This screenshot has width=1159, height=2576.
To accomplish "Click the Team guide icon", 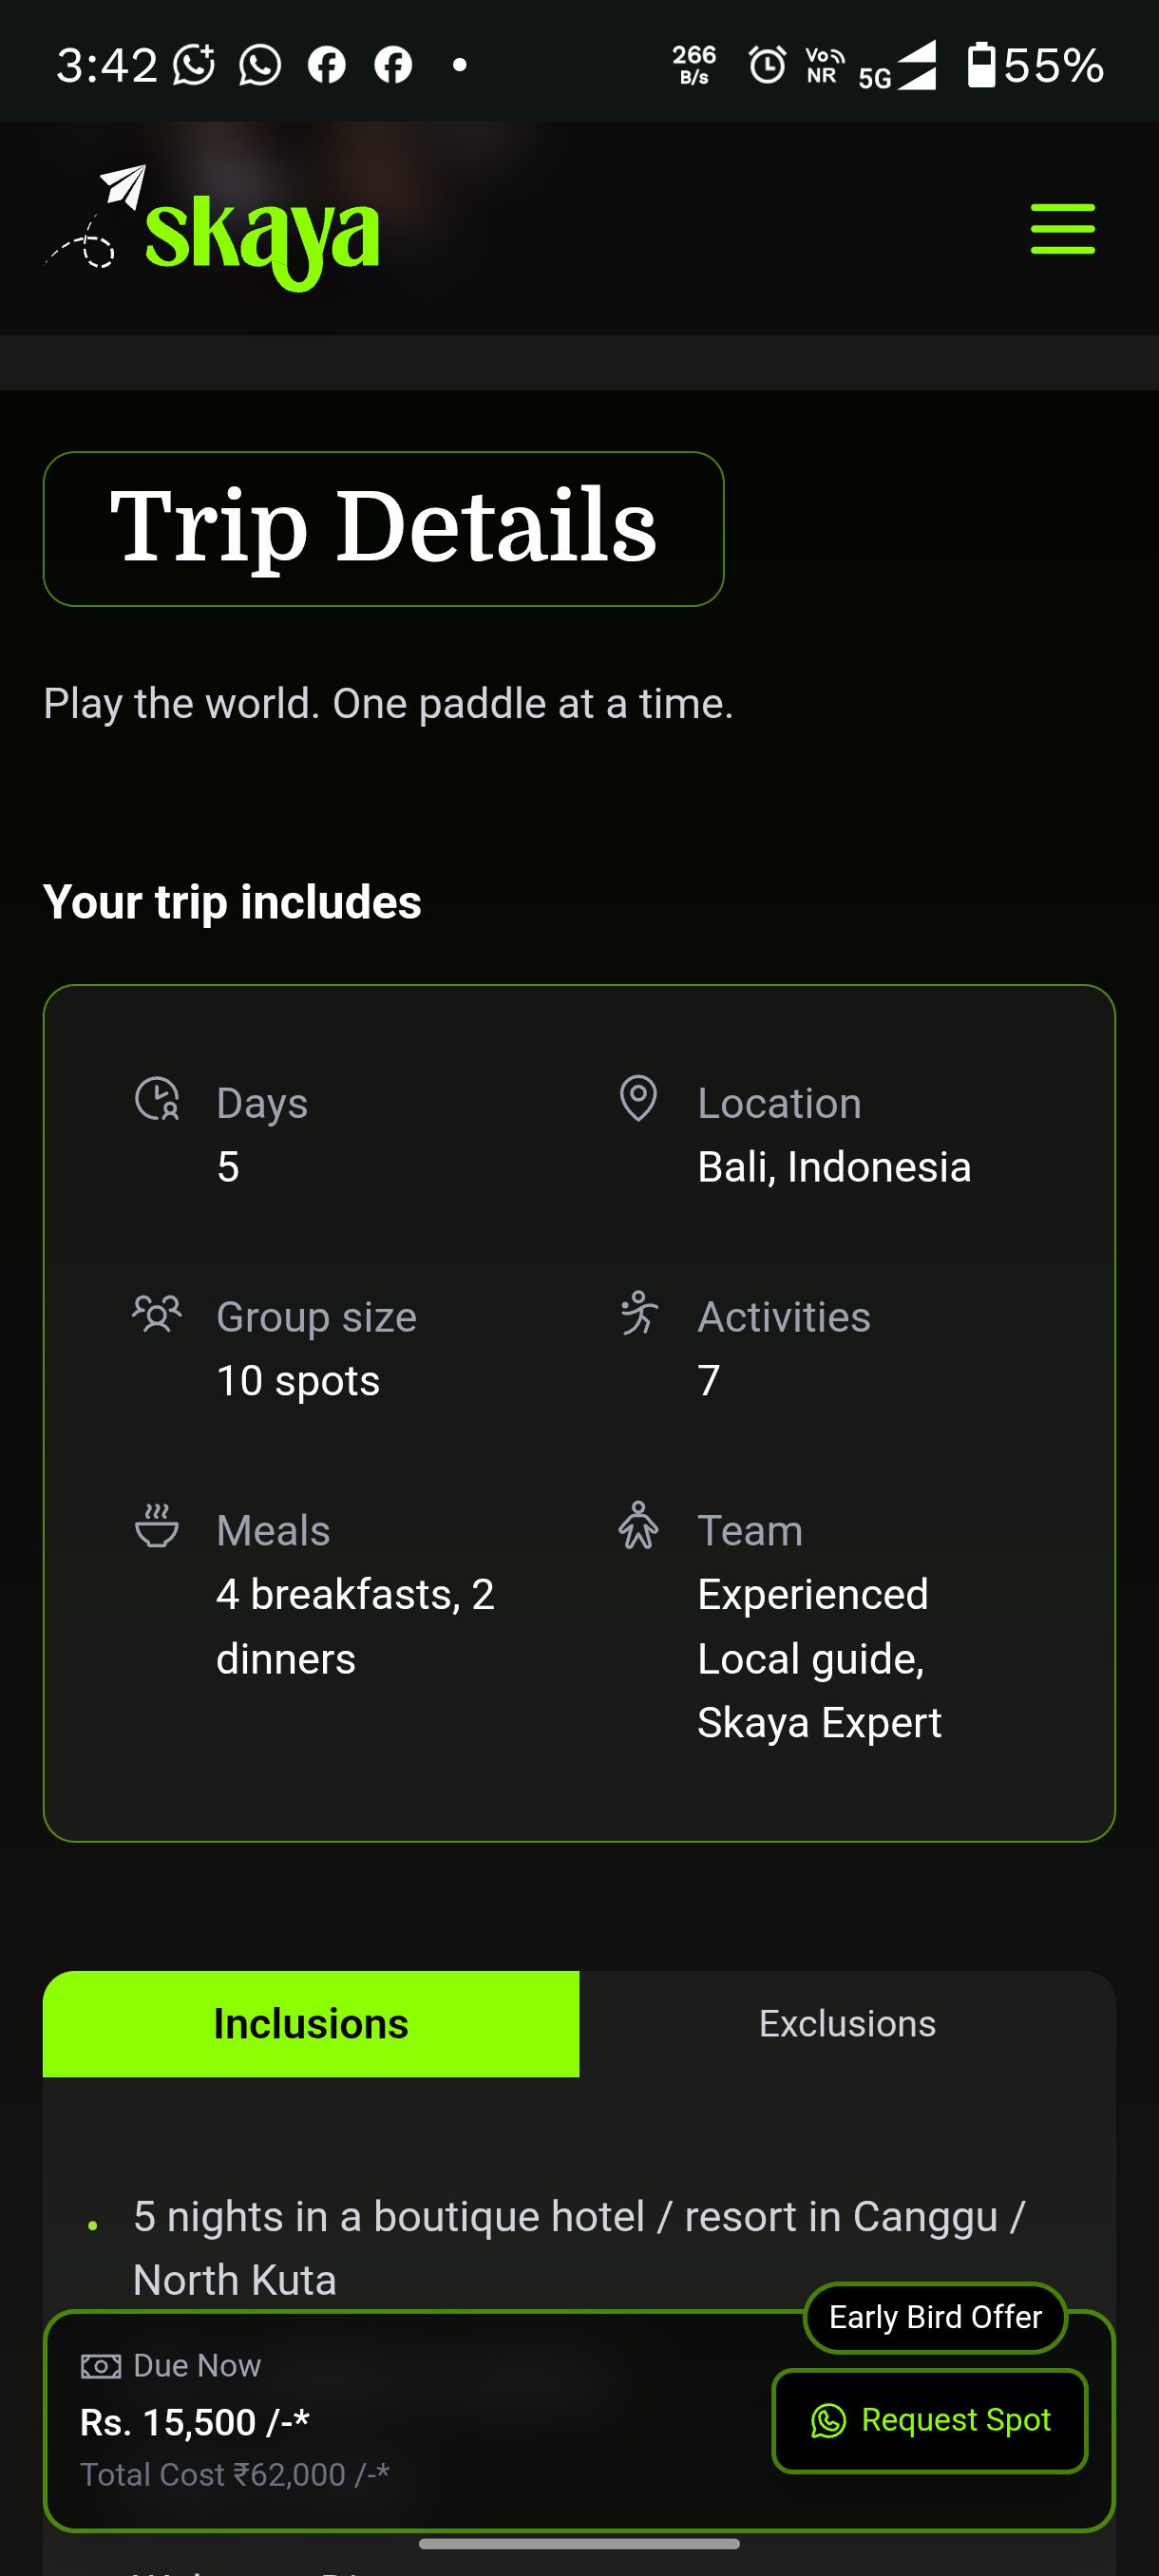I will (639, 1526).
